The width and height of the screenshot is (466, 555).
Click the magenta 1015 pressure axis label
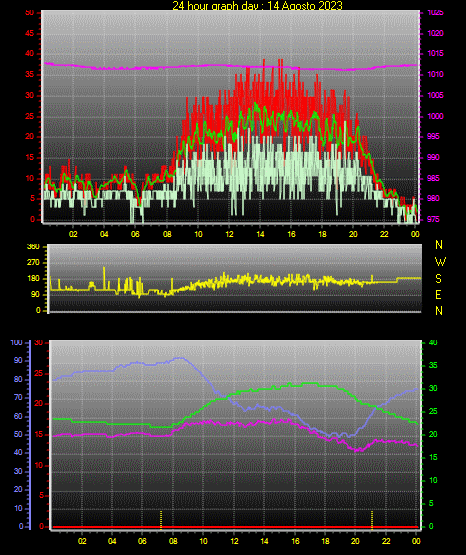tap(435, 53)
